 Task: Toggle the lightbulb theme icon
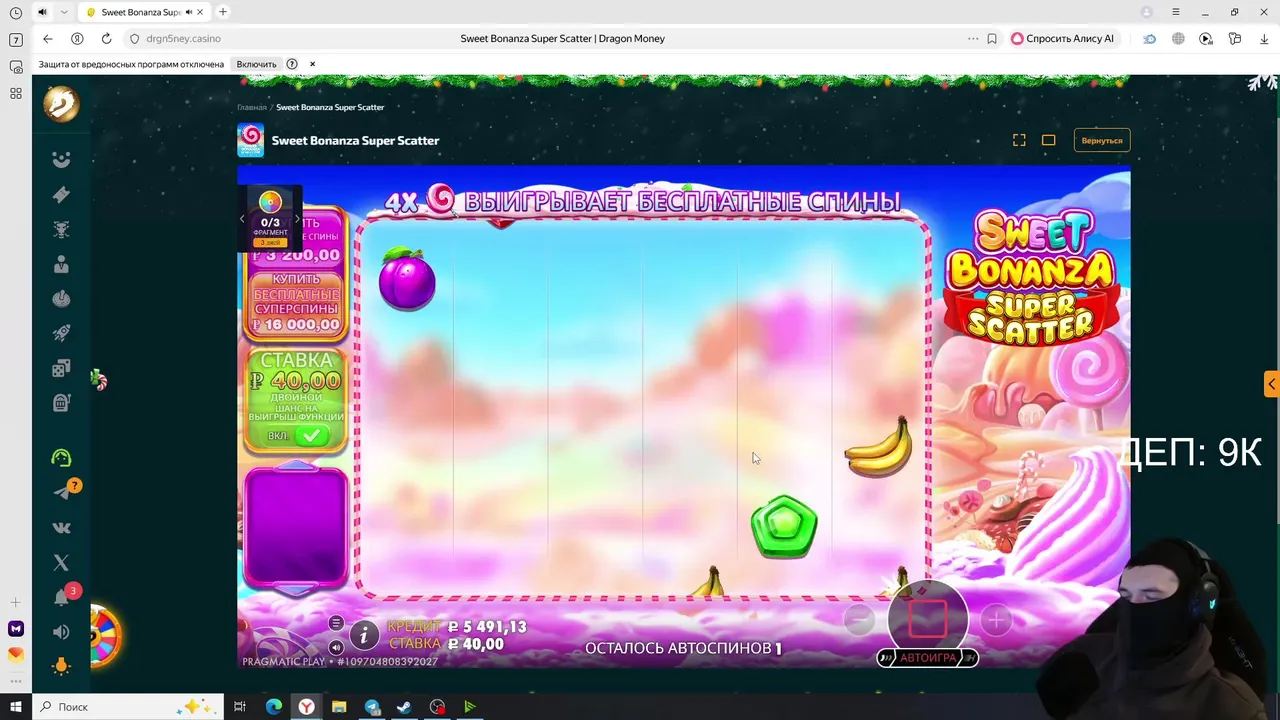click(x=61, y=666)
